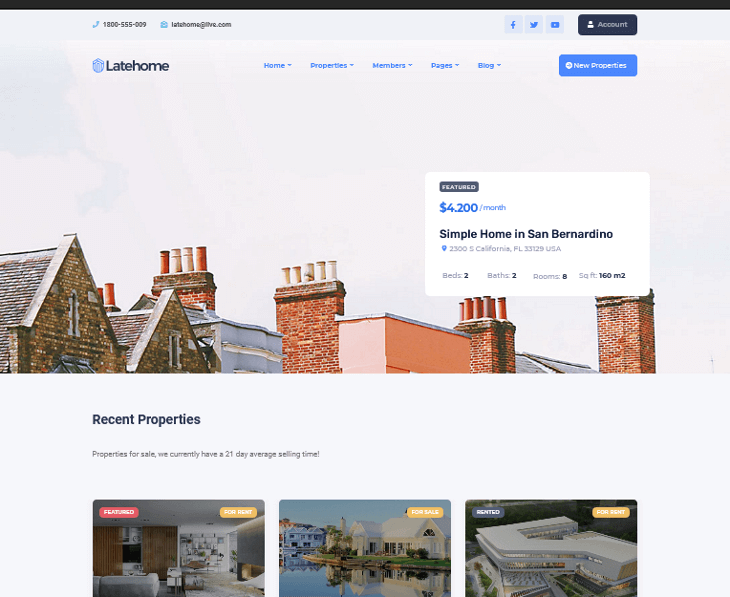Expand the Home dropdown menu

(277, 66)
